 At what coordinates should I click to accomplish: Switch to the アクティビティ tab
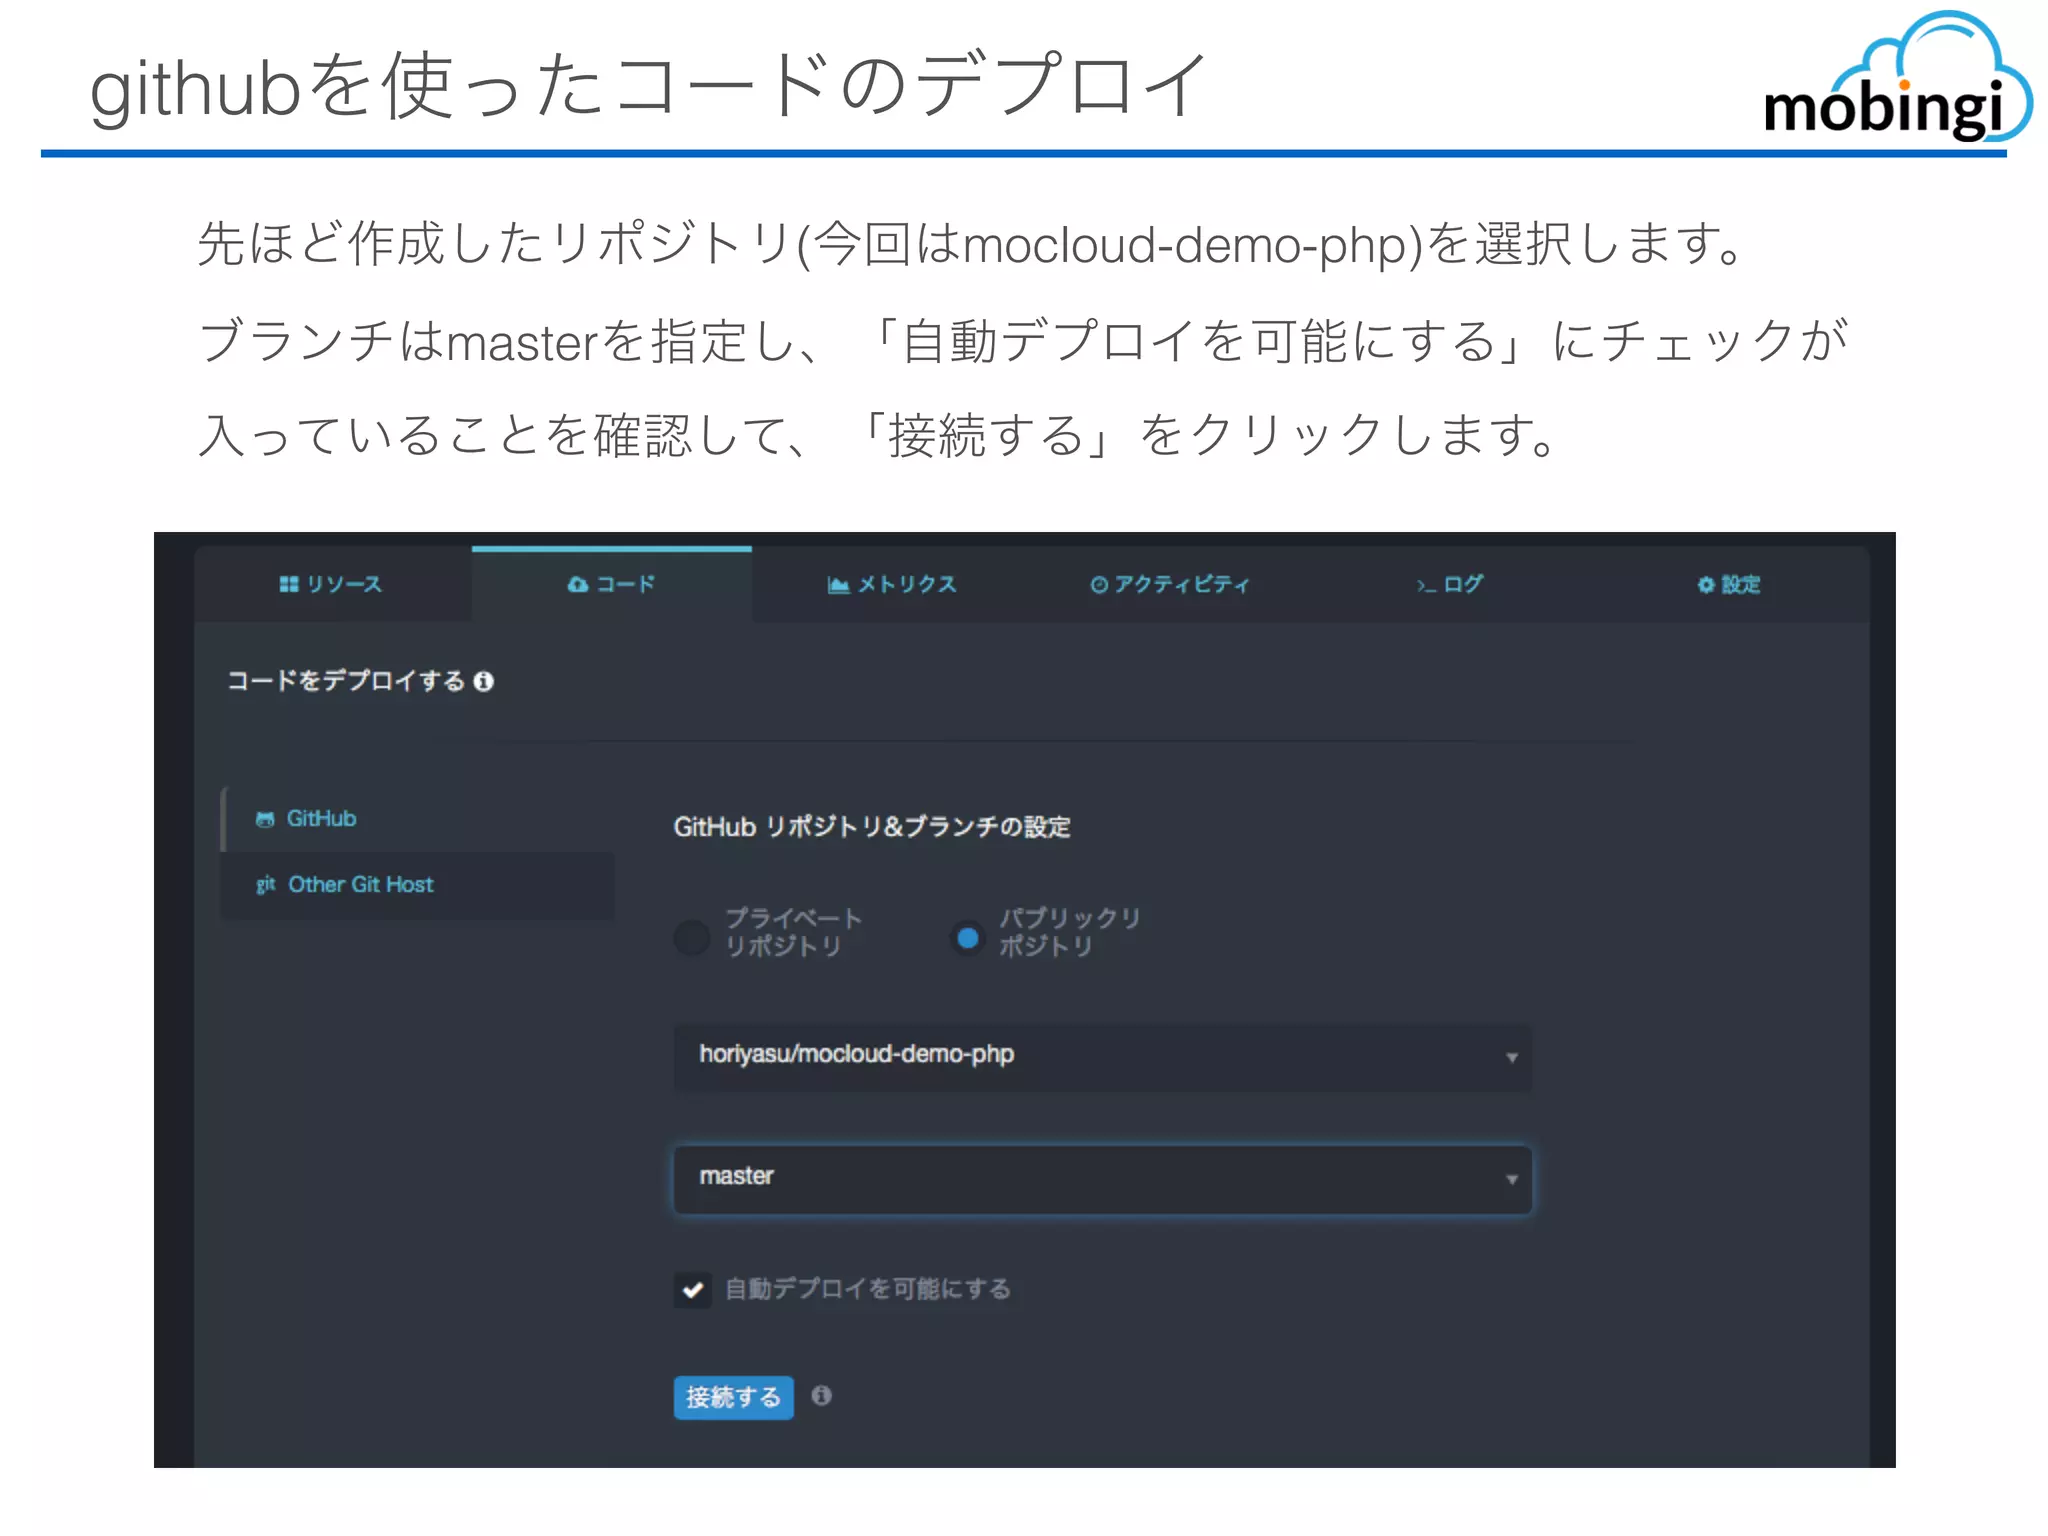pyautogui.click(x=1170, y=584)
